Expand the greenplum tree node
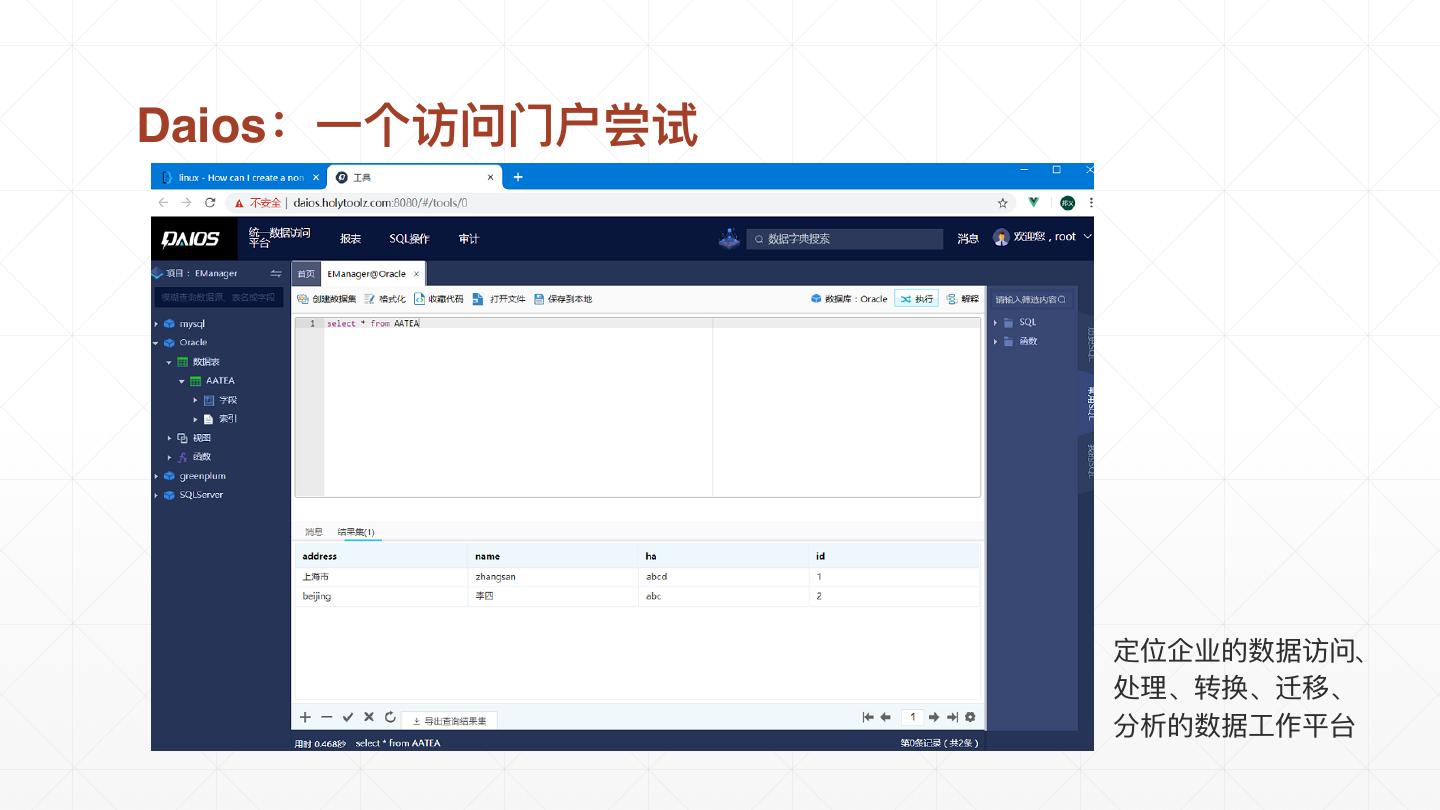 (157, 476)
